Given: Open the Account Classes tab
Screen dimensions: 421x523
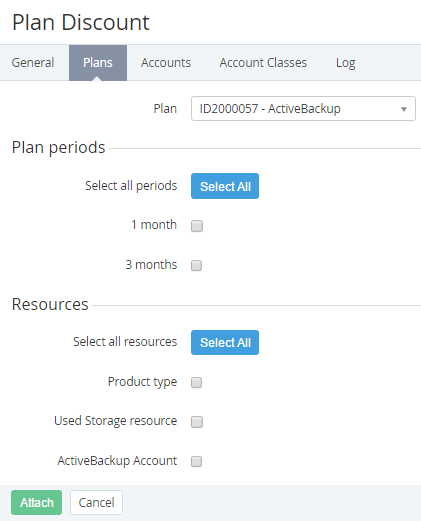Looking at the screenshot, I should click(x=263, y=63).
